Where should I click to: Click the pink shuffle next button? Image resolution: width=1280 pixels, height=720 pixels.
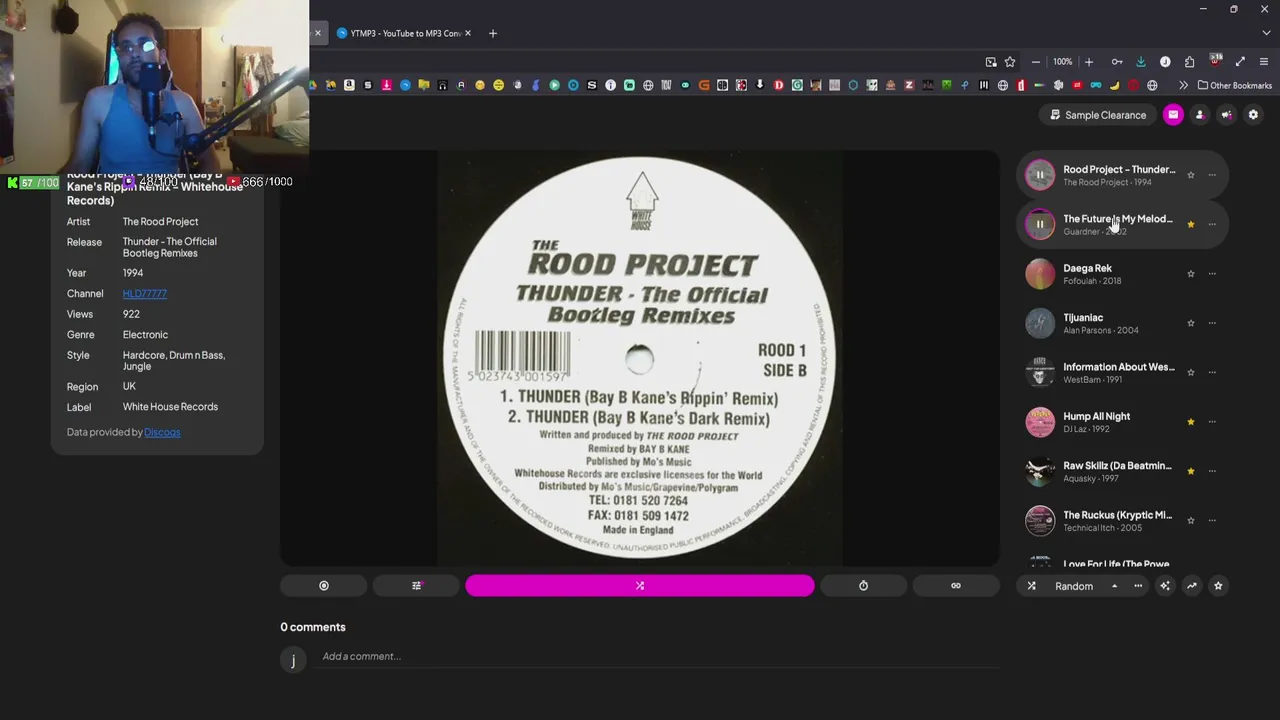point(640,586)
